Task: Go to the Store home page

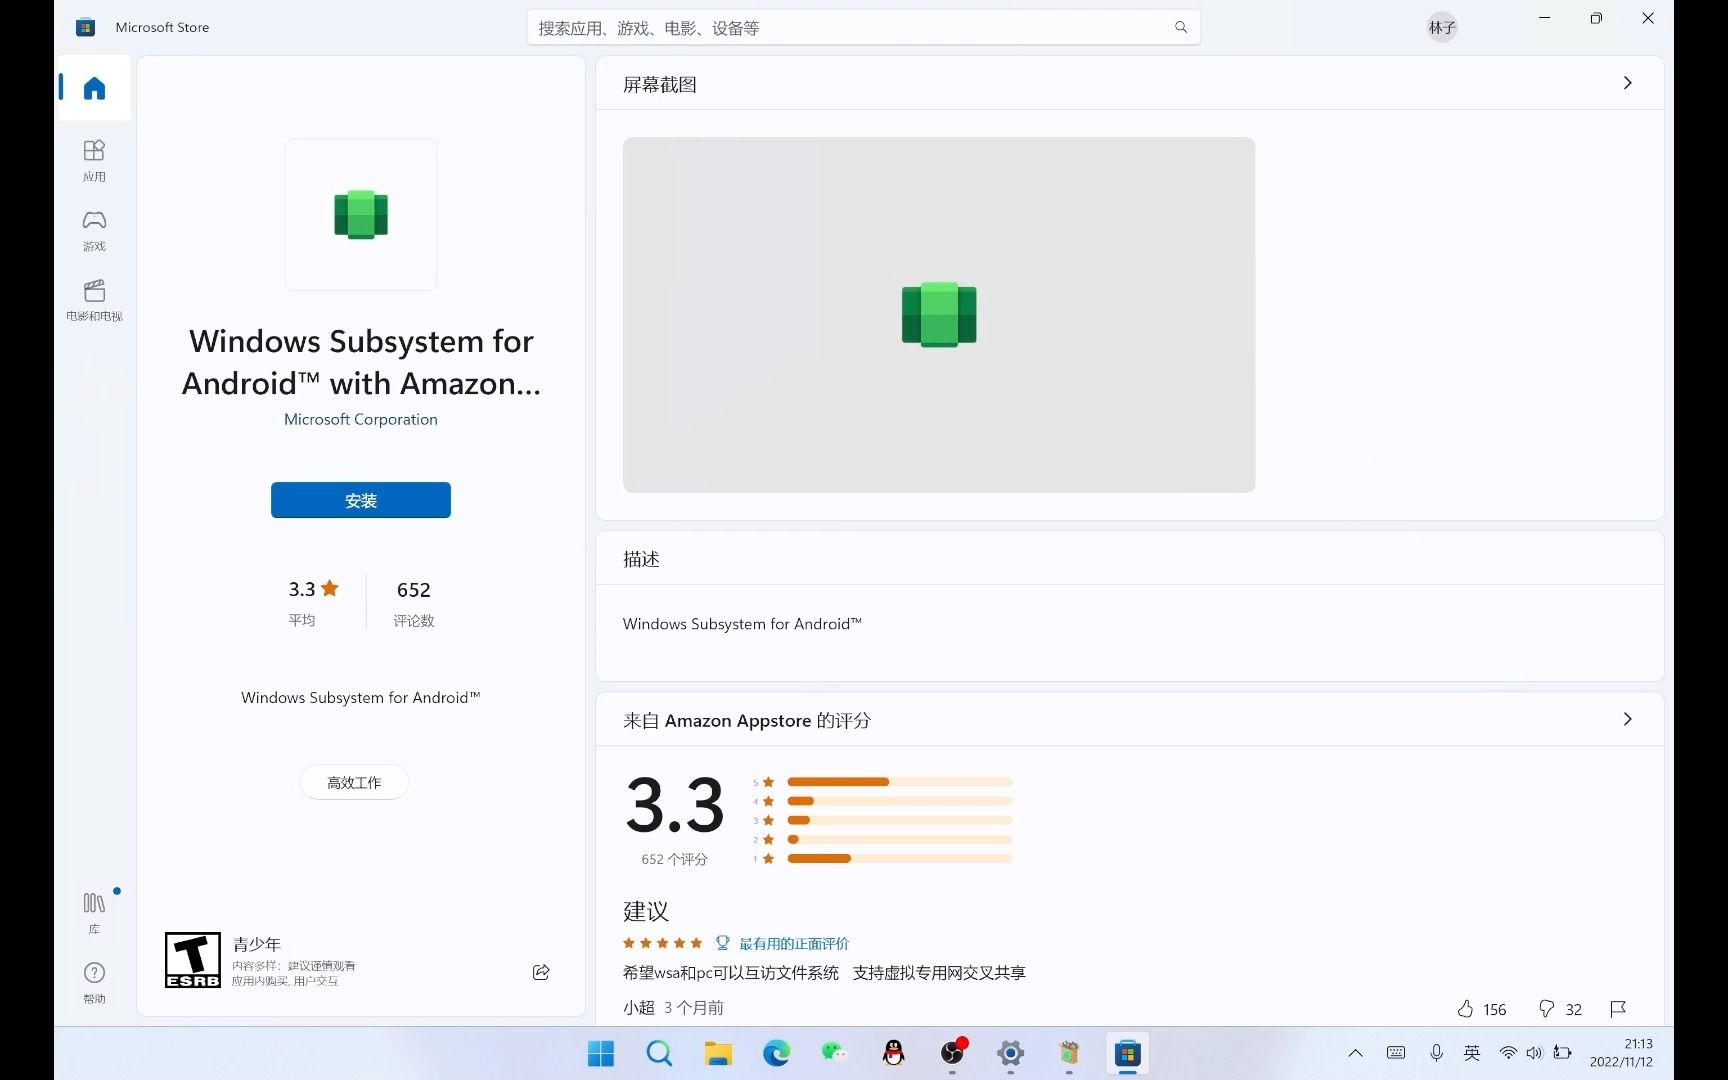Action: coord(94,88)
